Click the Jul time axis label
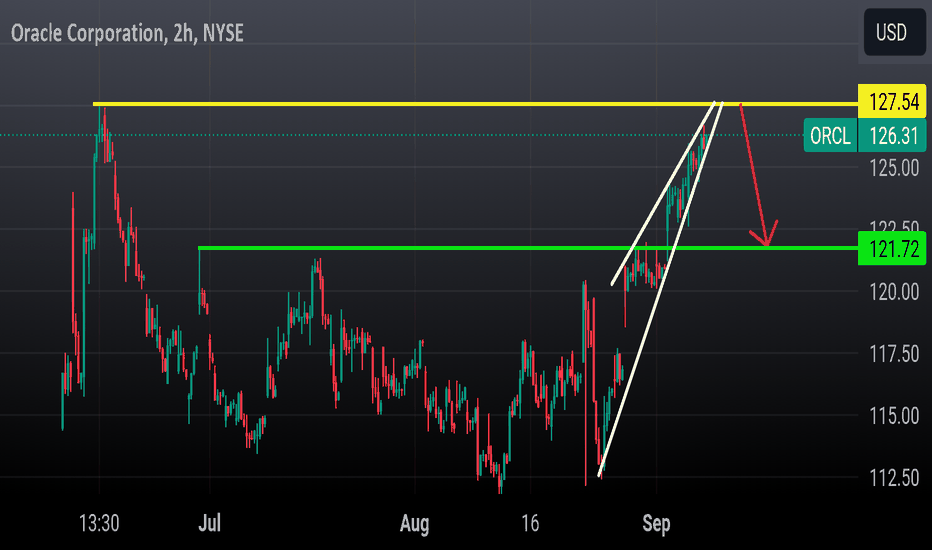The image size is (932, 550). [209, 523]
